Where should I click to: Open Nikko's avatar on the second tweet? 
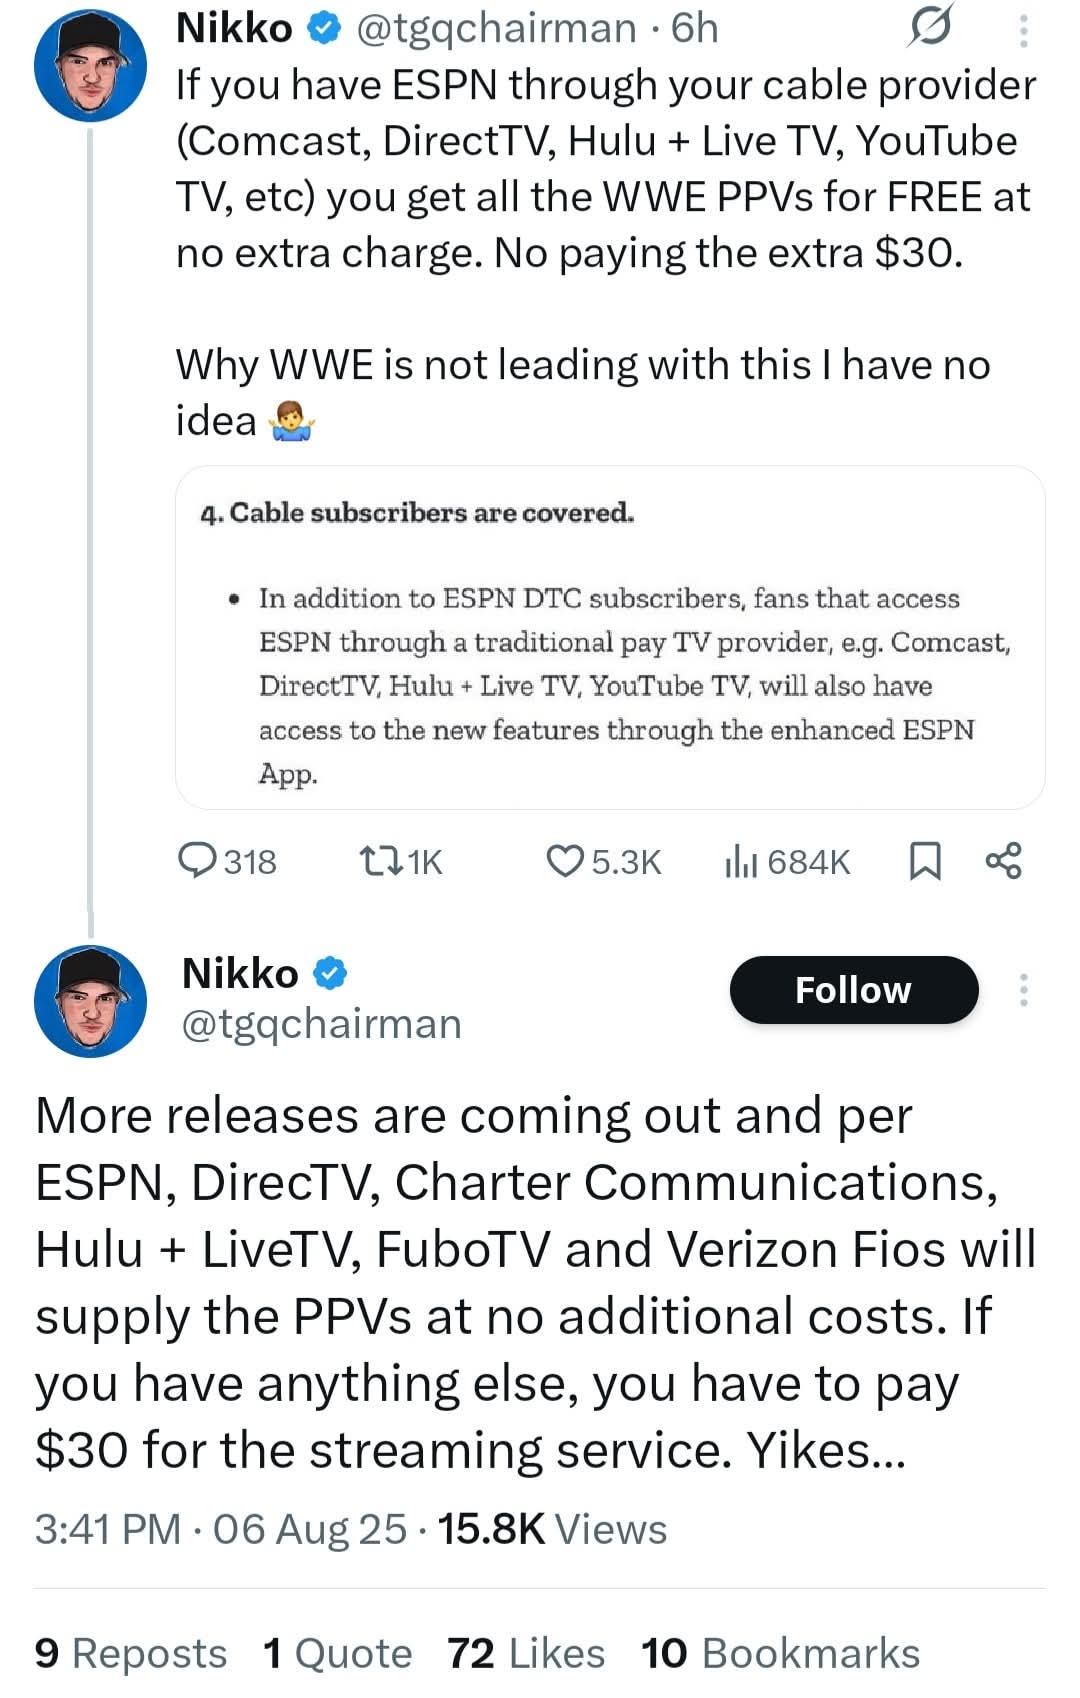(x=90, y=1000)
